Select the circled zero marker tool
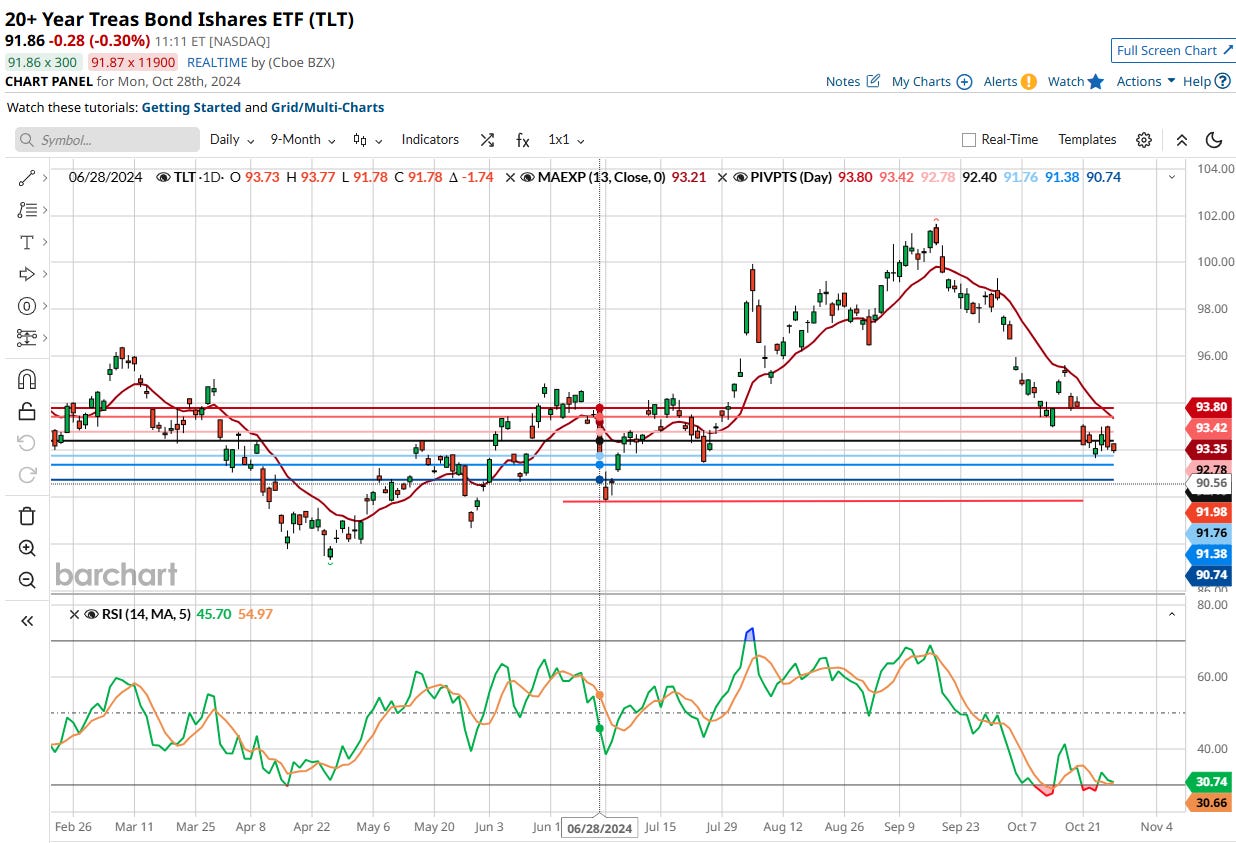The image size is (1236, 843). (27, 306)
